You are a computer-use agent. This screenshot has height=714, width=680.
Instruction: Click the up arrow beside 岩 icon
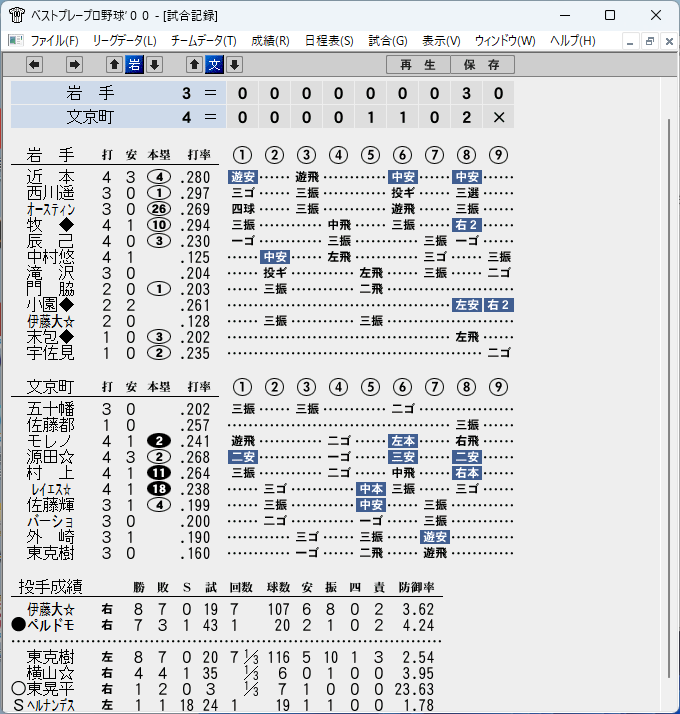click(114, 65)
